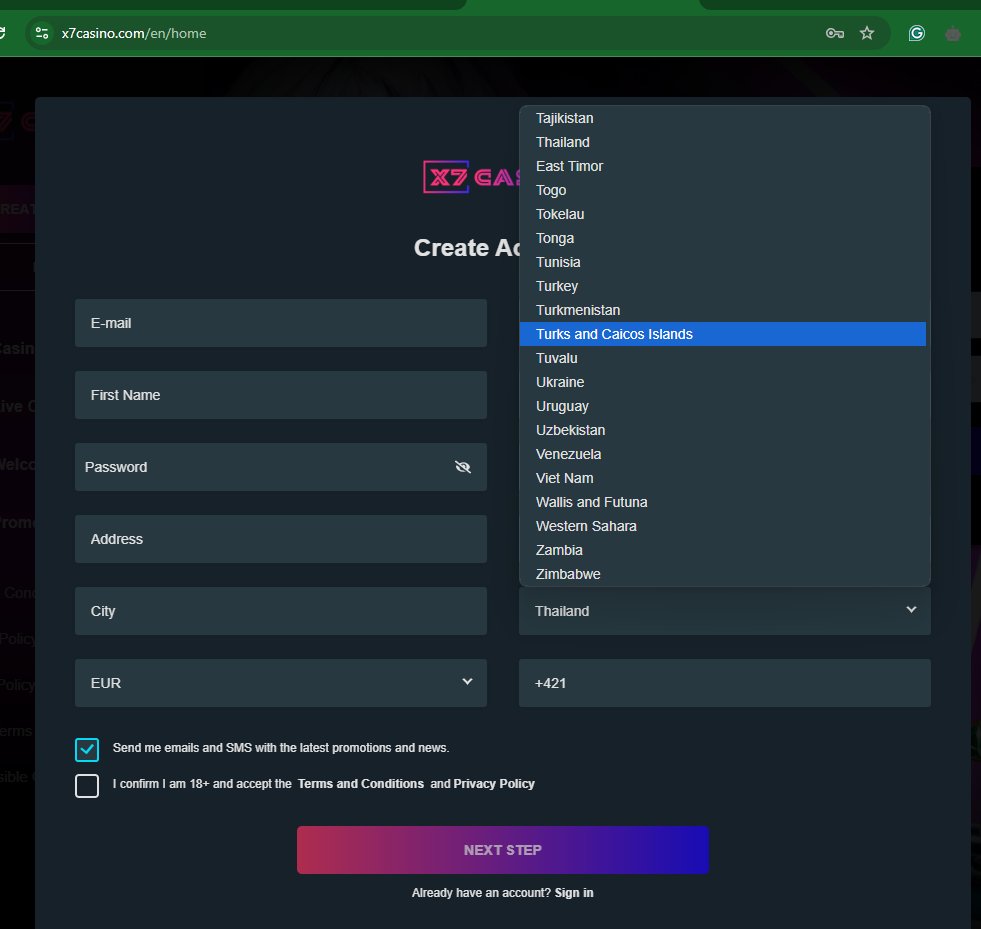Screen dimensions: 981x929
Task: Open the Sign in link
Action: pyautogui.click(x=574, y=892)
